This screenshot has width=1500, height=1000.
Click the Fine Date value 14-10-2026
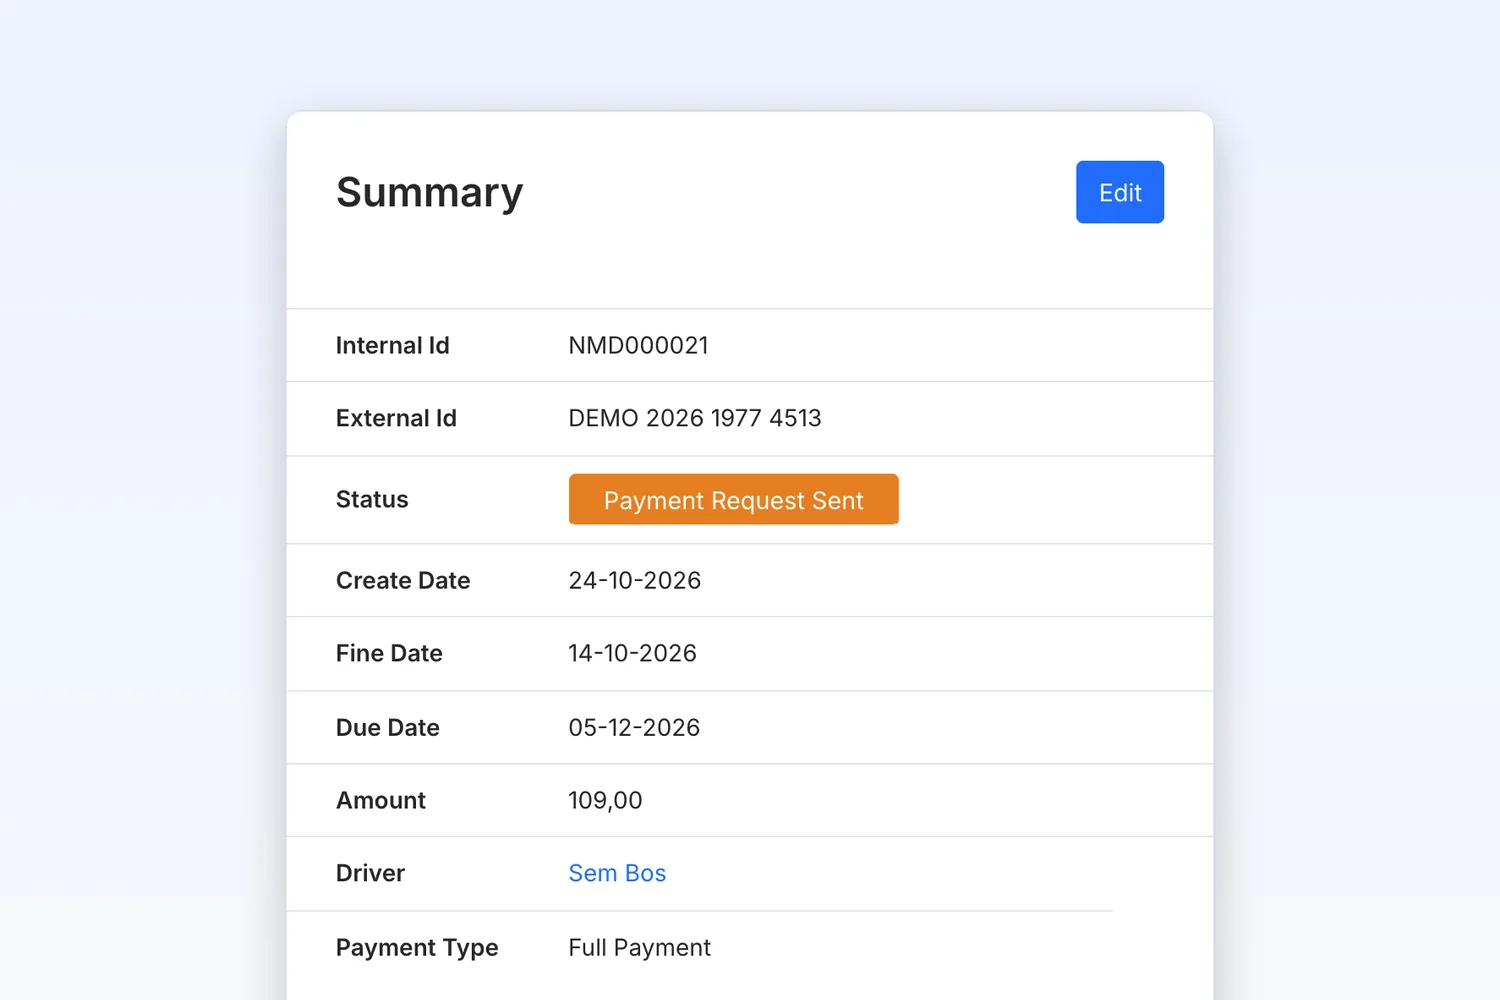tap(632, 653)
